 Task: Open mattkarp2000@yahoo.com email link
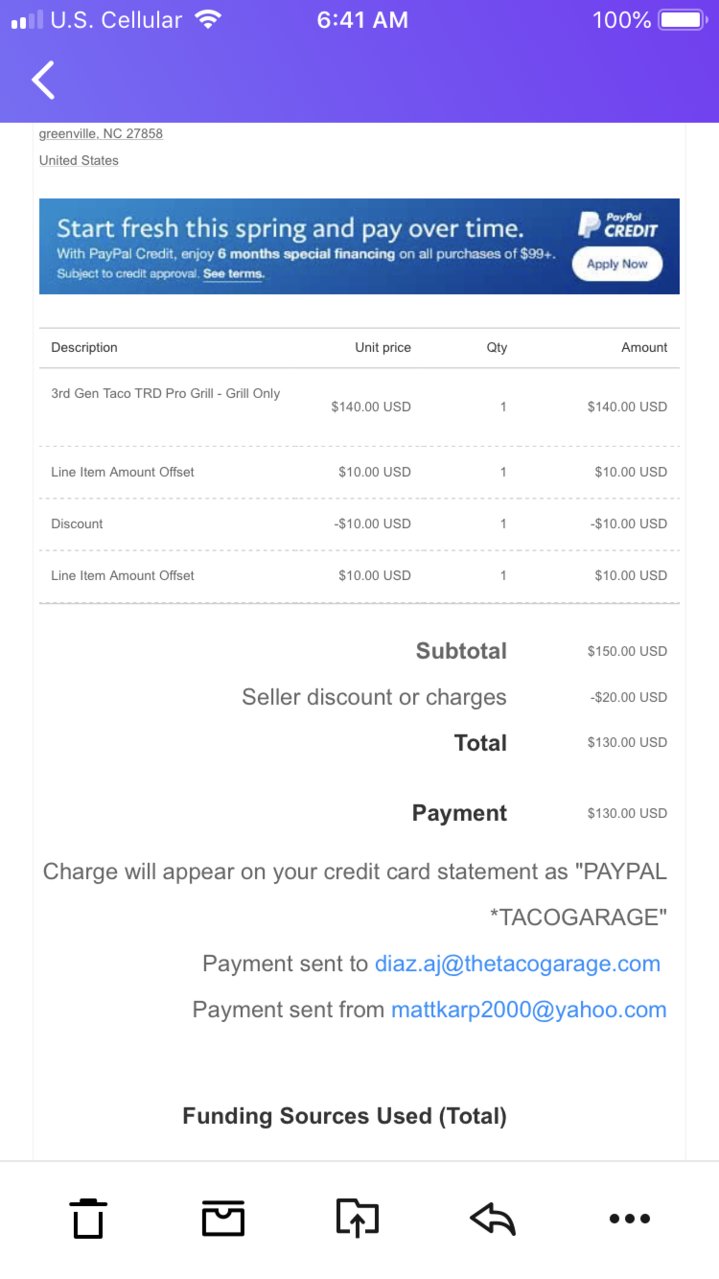(x=529, y=1010)
